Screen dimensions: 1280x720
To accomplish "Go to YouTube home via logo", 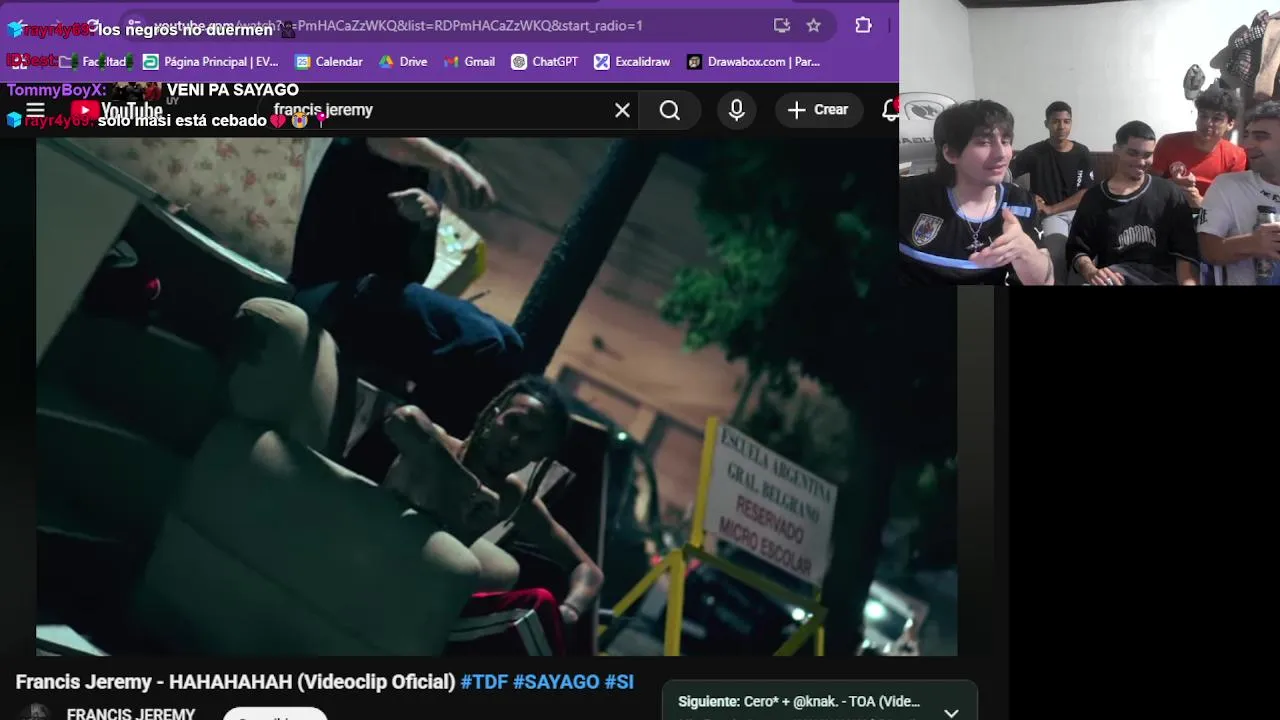I will (116, 110).
